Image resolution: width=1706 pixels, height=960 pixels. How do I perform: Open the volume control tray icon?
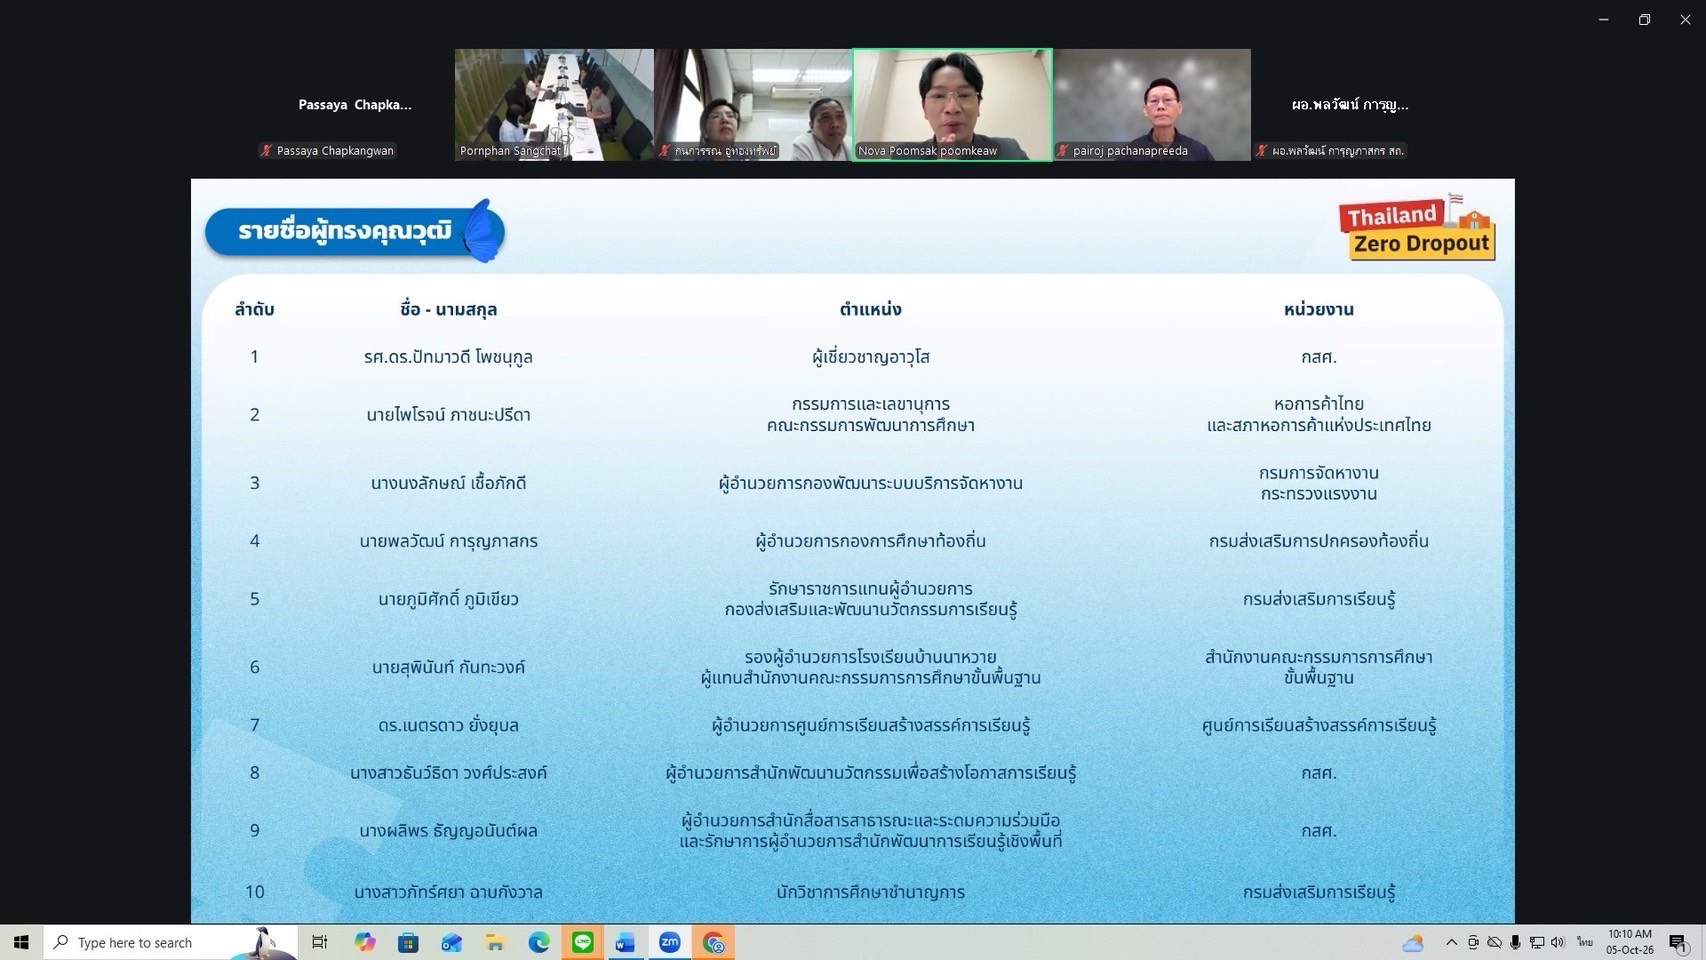pos(1558,942)
